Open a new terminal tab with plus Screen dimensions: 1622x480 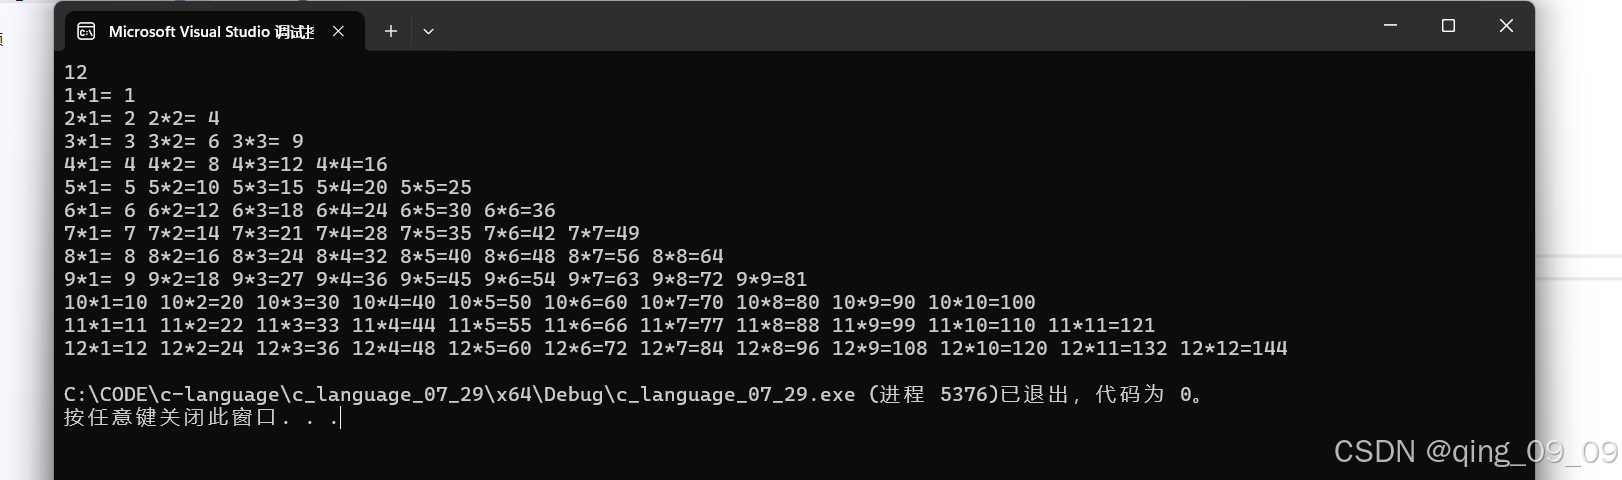click(391, 31)
